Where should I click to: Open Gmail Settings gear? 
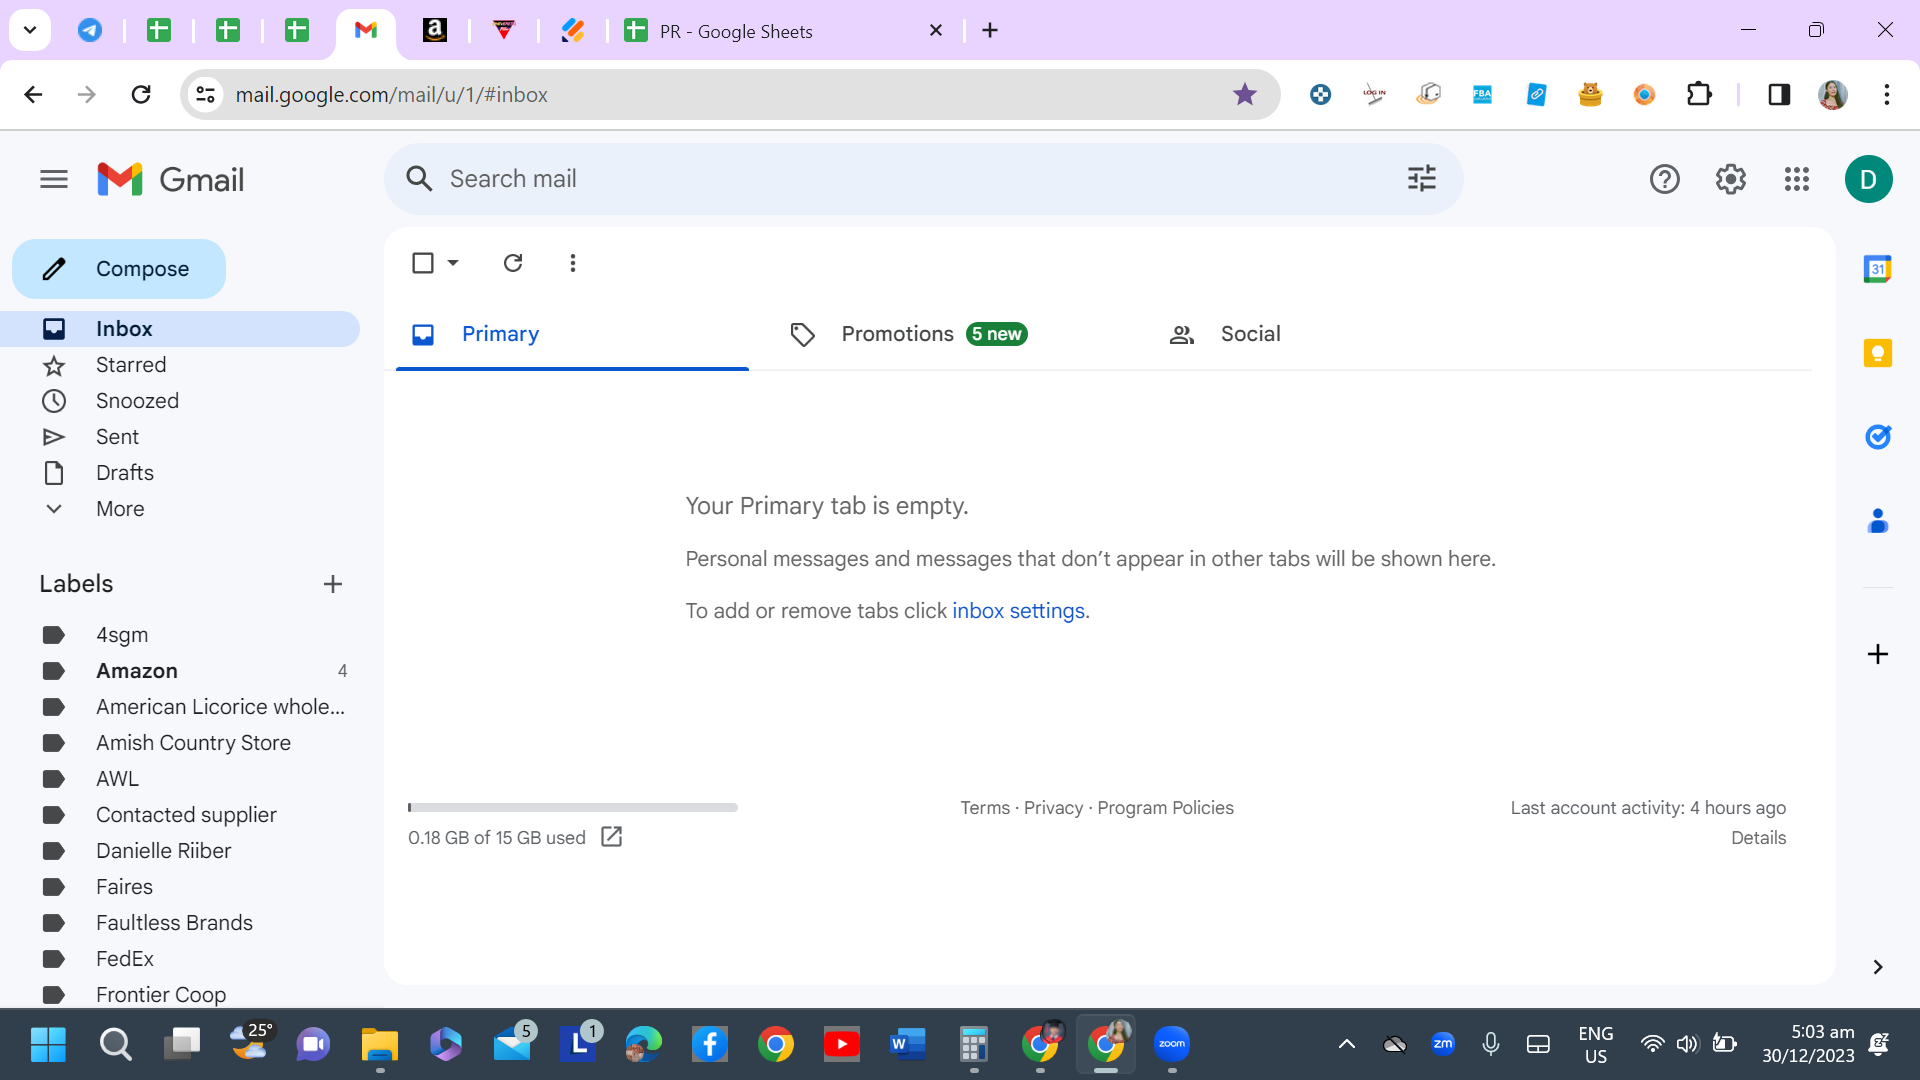pyautogui.click(x=1730, y=180)
